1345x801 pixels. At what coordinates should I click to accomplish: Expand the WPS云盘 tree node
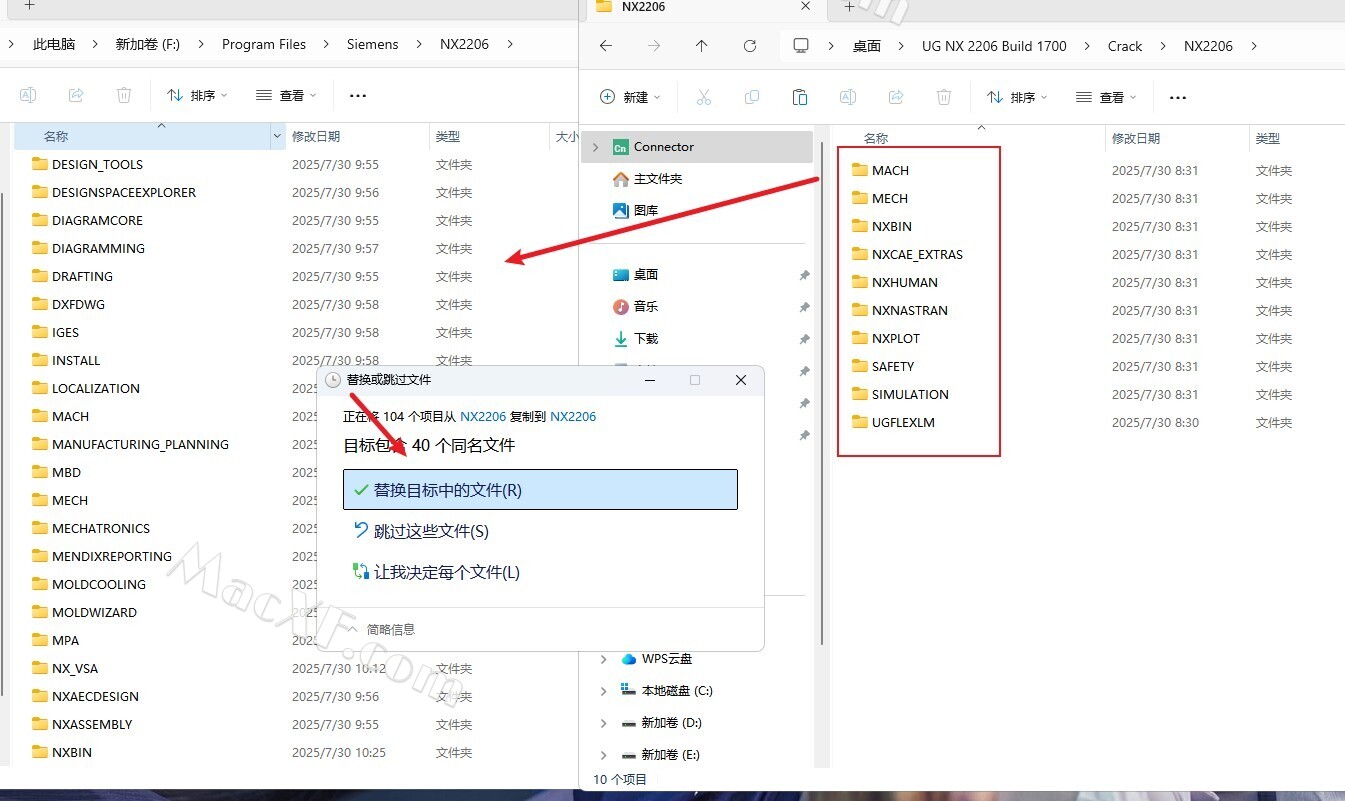603,659
